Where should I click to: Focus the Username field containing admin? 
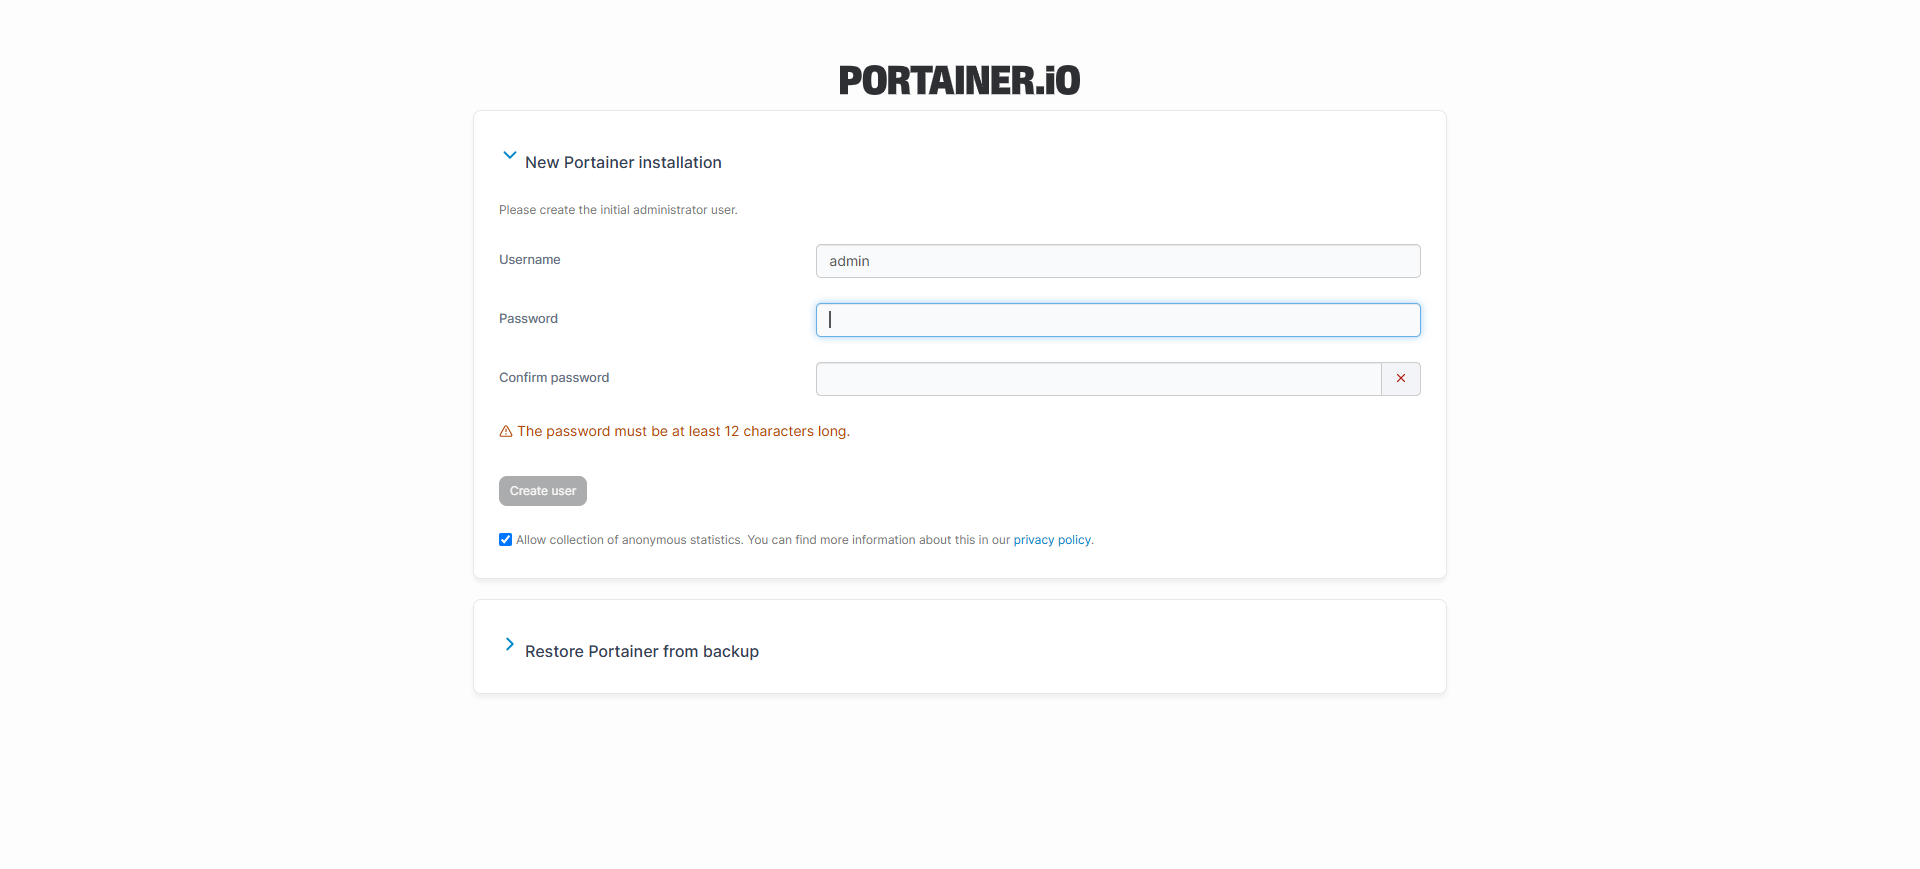(x=1117, y=261)
